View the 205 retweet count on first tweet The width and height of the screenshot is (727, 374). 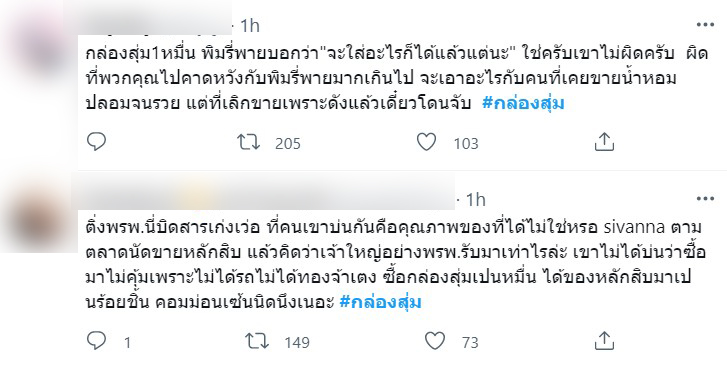(287, 144)
